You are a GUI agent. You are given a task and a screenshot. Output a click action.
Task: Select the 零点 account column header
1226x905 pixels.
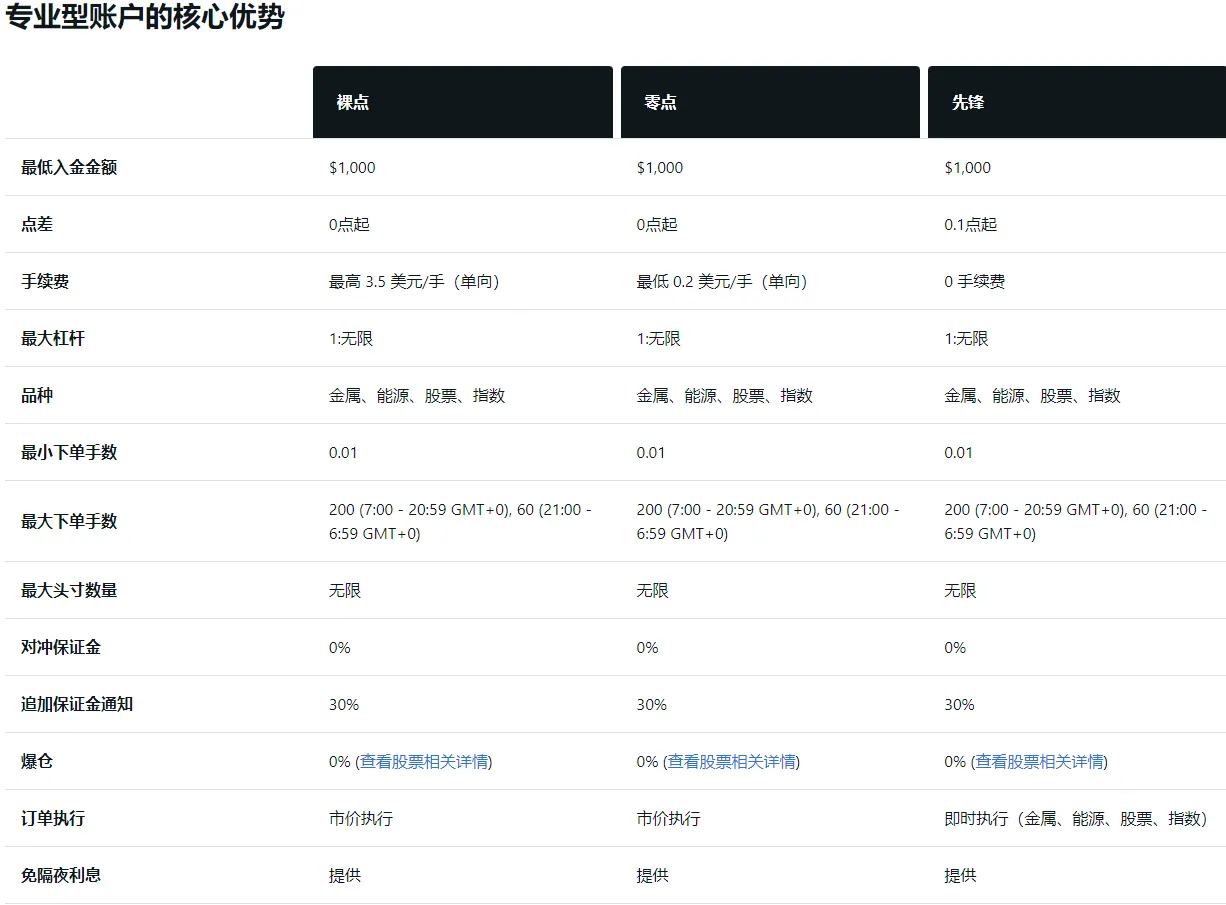(x=770, y=102)
